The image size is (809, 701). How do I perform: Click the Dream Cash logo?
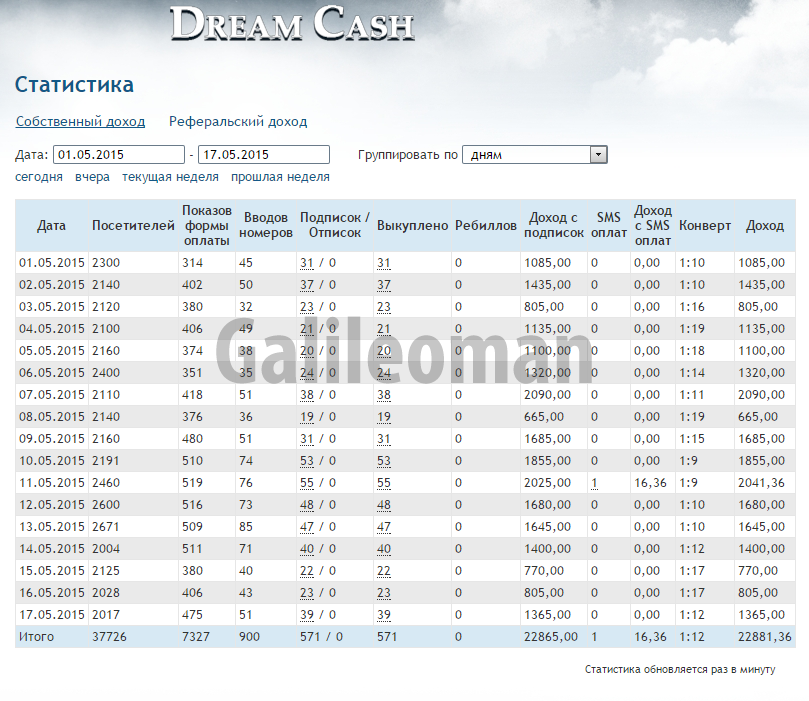[x=292, y=24]
